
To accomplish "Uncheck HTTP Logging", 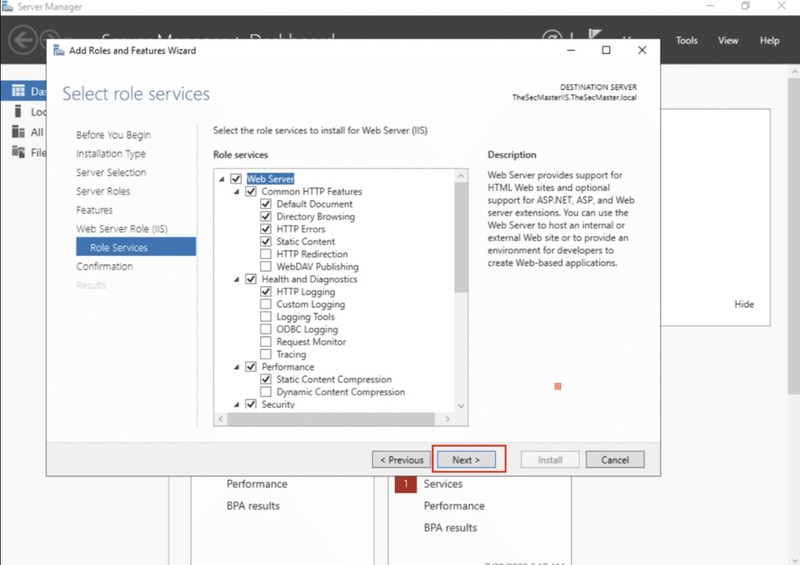I will click(266, 291).
